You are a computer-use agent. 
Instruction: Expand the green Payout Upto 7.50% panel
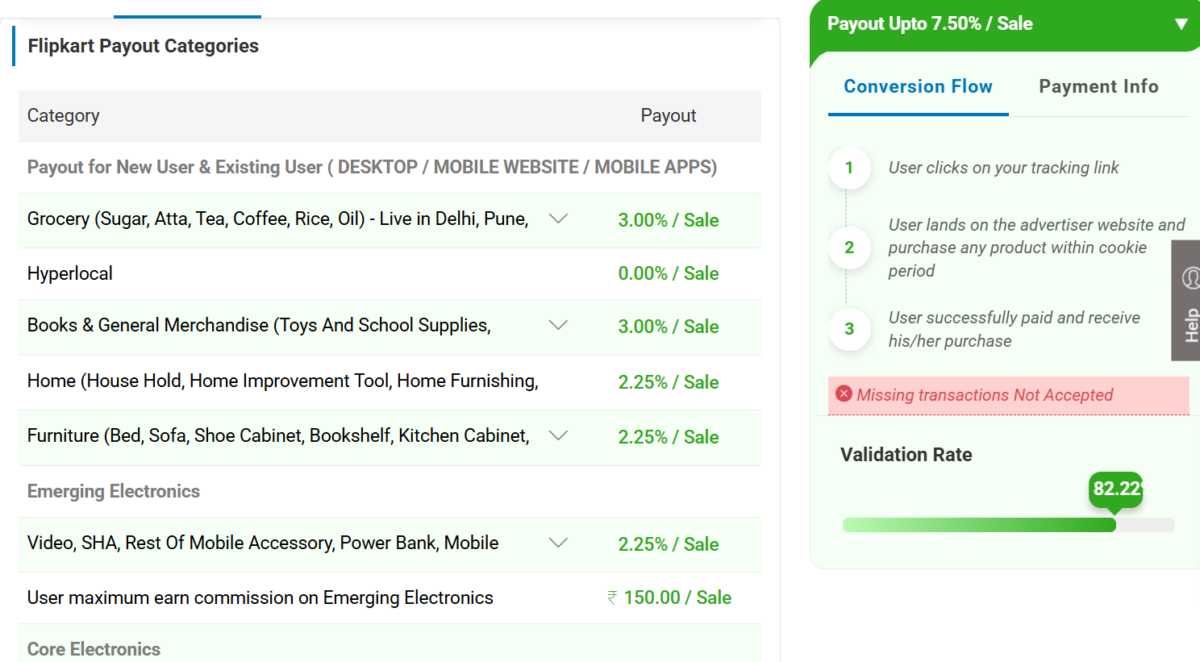[1182, 23]
